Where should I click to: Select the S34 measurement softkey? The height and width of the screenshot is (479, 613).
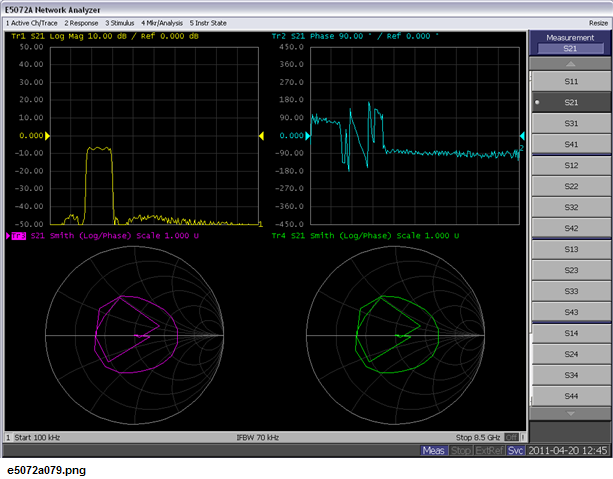[571, 375]
